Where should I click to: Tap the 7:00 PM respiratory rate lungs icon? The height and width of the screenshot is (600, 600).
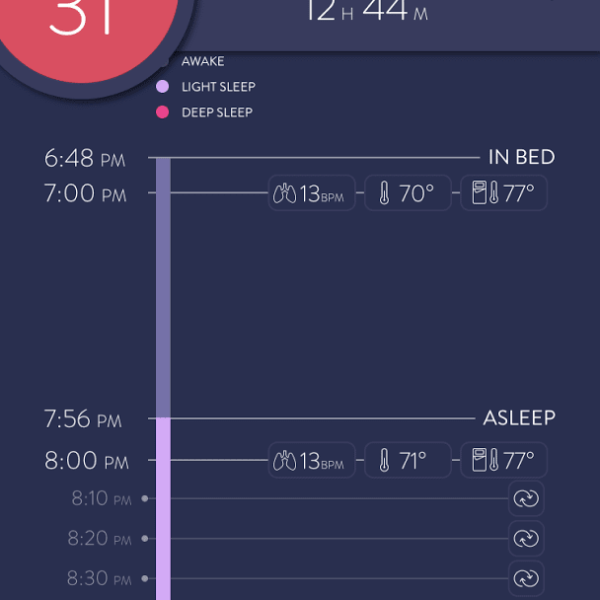point(284,193)
